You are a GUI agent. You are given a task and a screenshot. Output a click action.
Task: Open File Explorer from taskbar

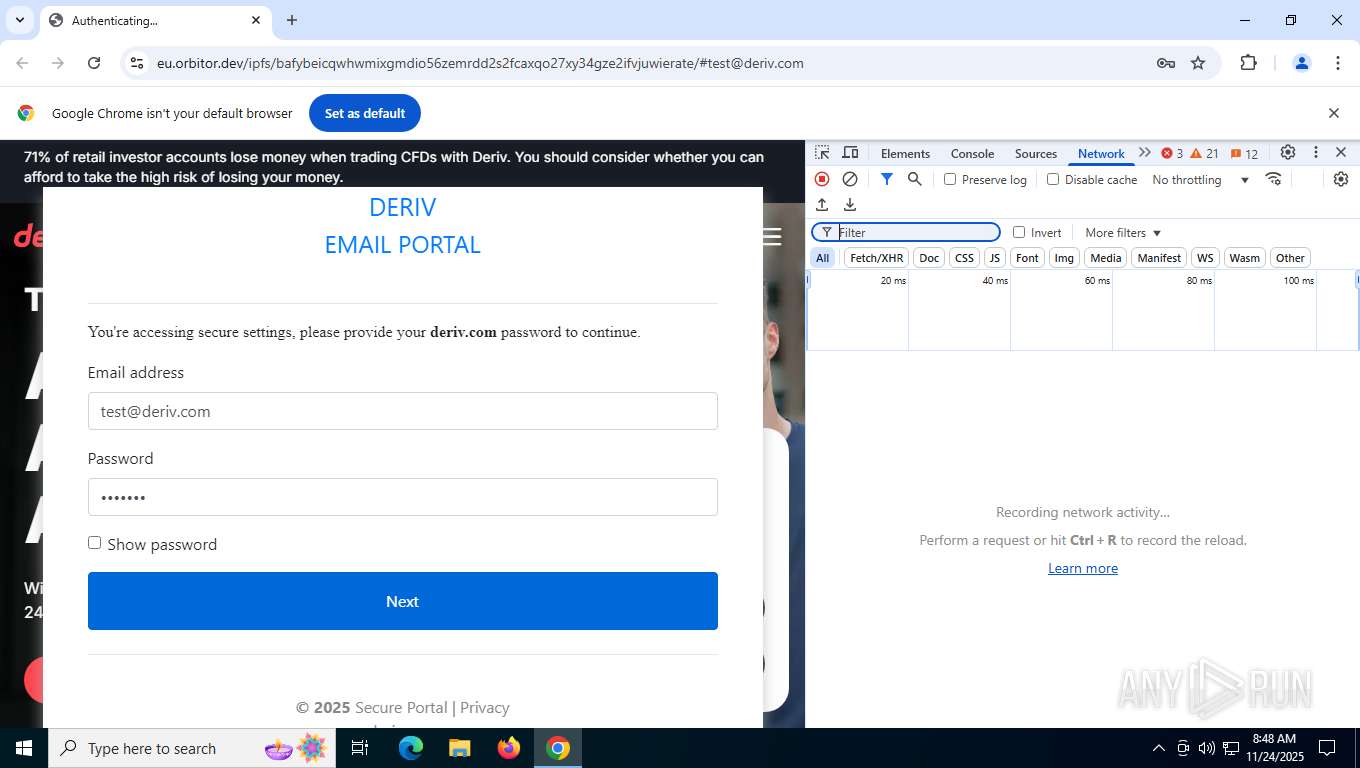(460, 748)
